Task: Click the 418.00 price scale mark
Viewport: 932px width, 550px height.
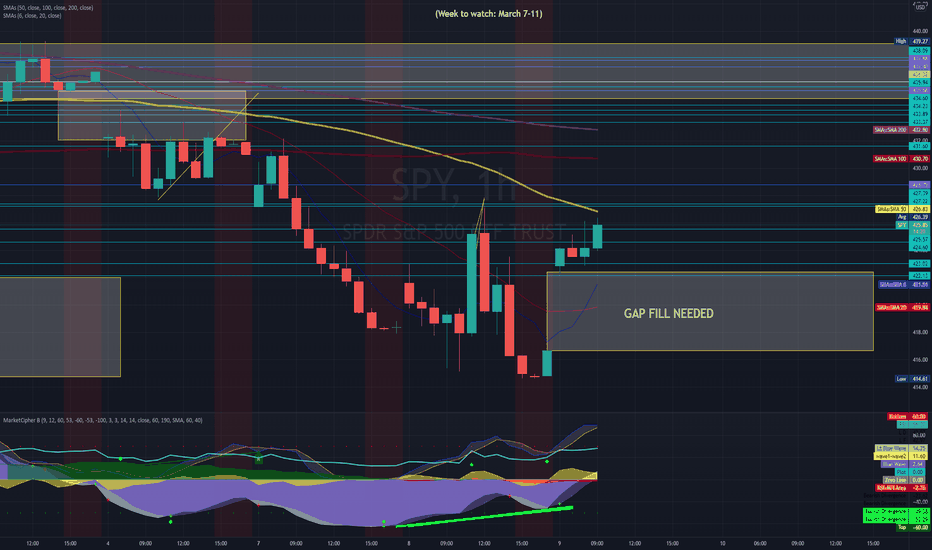Action: tap(920, 332)
